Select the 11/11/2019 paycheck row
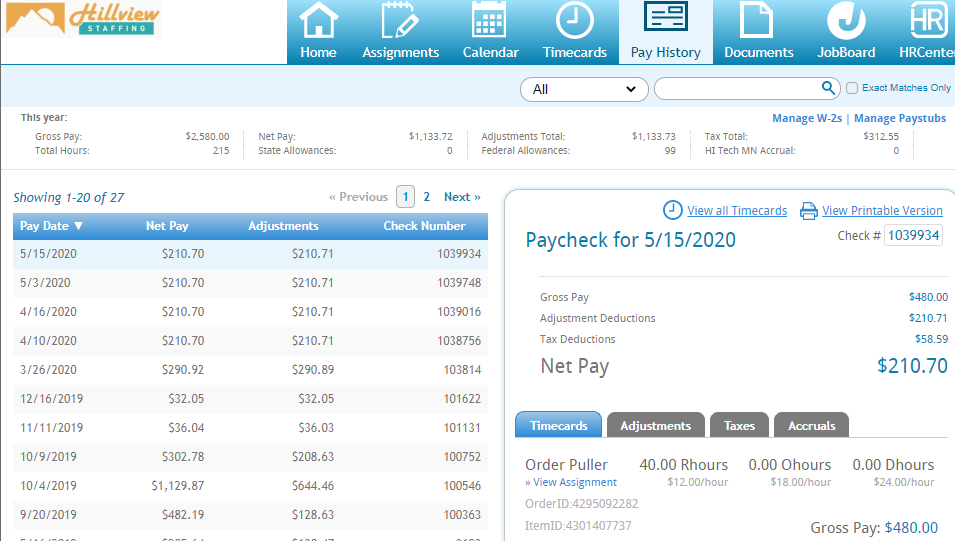This screenshot has width=955, height=541. coord(250,428)
